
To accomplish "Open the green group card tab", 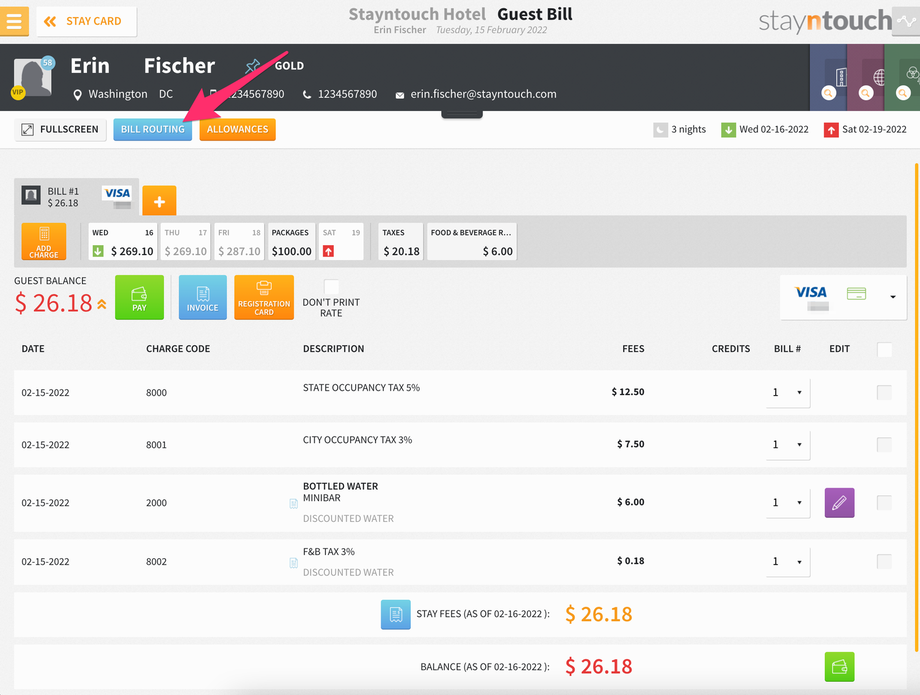I will pos(902,77).
